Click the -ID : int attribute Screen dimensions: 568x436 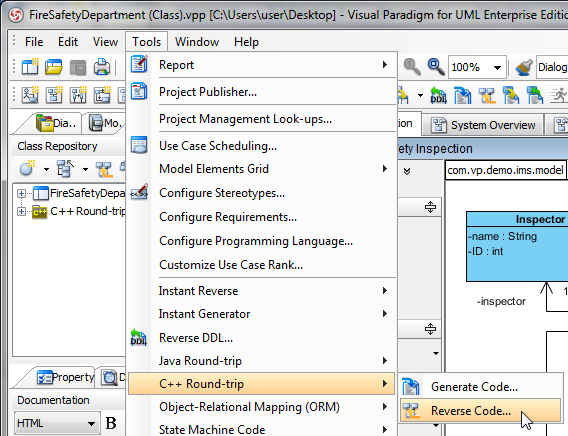486,251
